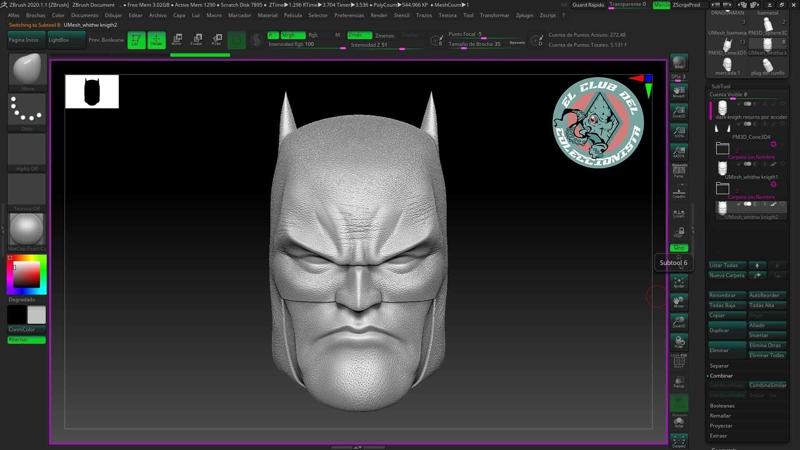Open the Zplugin menu
This screenshot has height=450, width=800.
pyautogui.click(x=524, y=15)
